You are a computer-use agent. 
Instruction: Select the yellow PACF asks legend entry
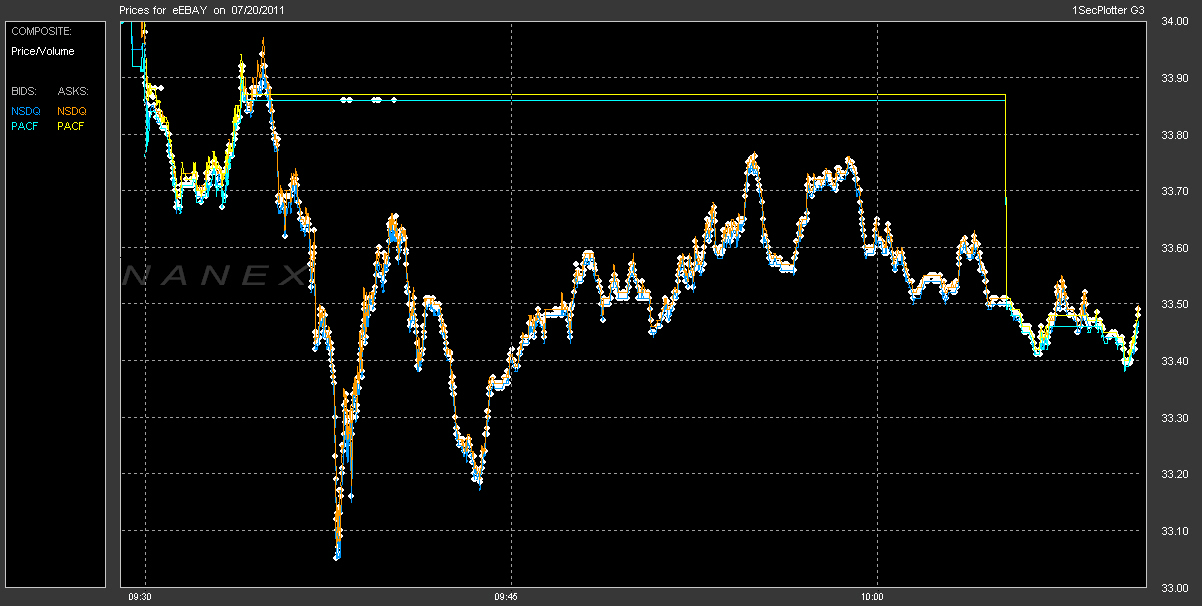(71, 127)
